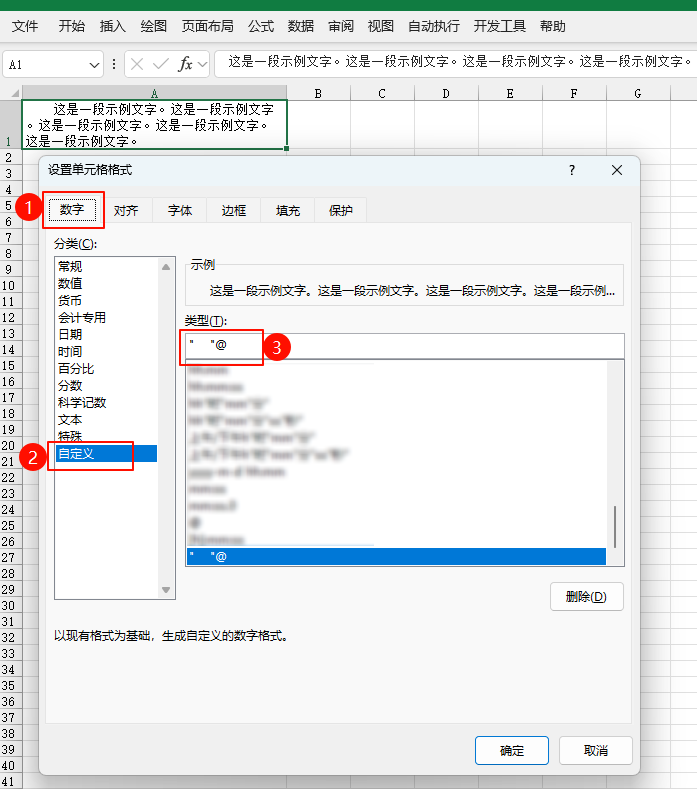The height and width of the screenshot is (789, 697).
Task: Click the 取消 button
Action: [x=595, y=750]
